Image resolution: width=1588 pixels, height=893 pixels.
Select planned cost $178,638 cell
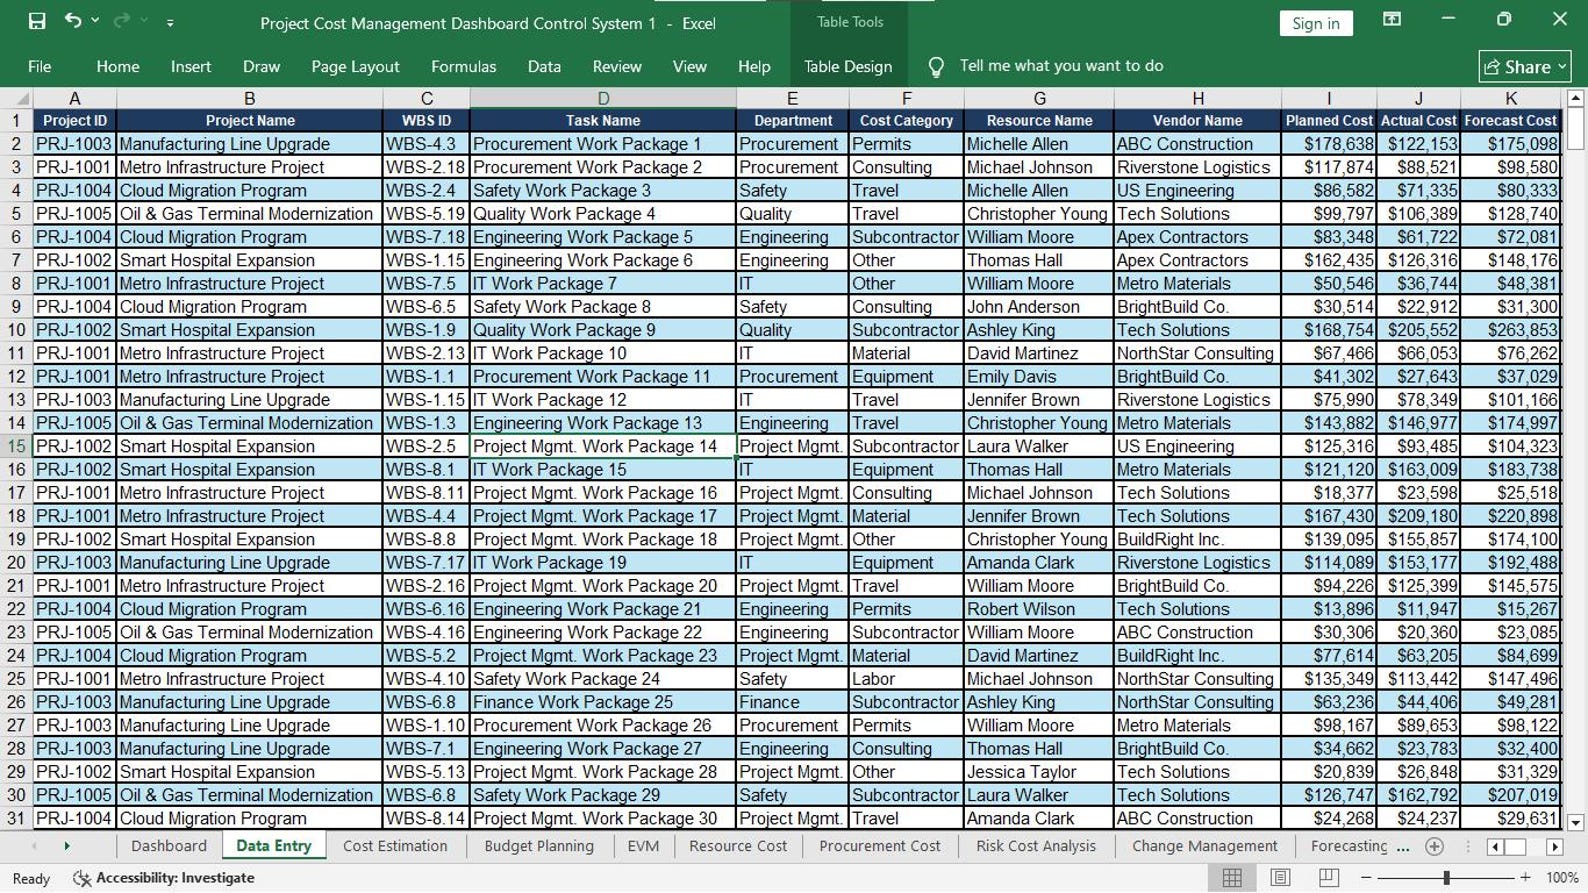pyautogui.click(x=1329, y=143)
